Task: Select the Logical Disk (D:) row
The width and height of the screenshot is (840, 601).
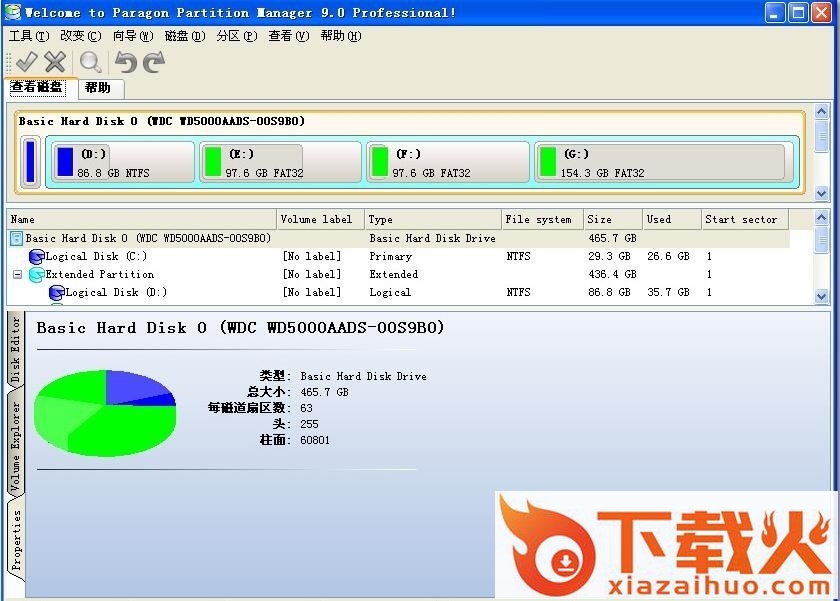Action: coord(399,292)
